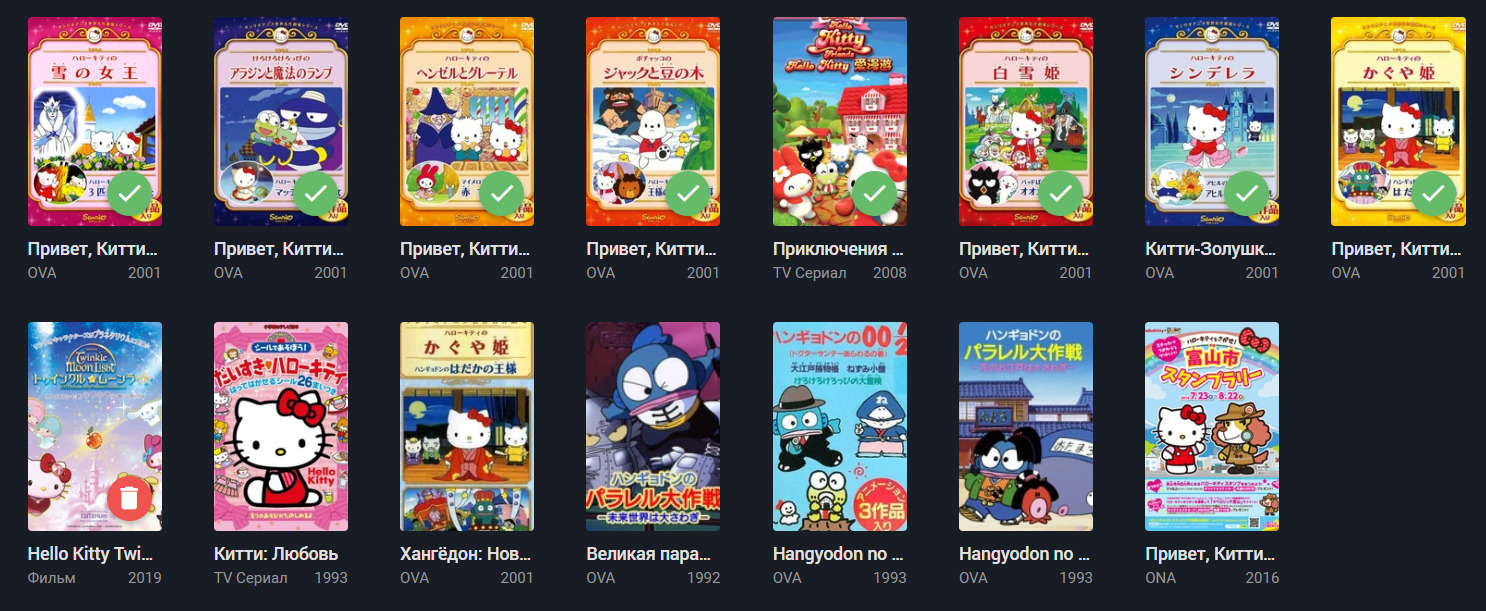This screenshot has width=1486, height=611.
Task: Click green checkmark on the Snow White poster
Action: 1060,193
